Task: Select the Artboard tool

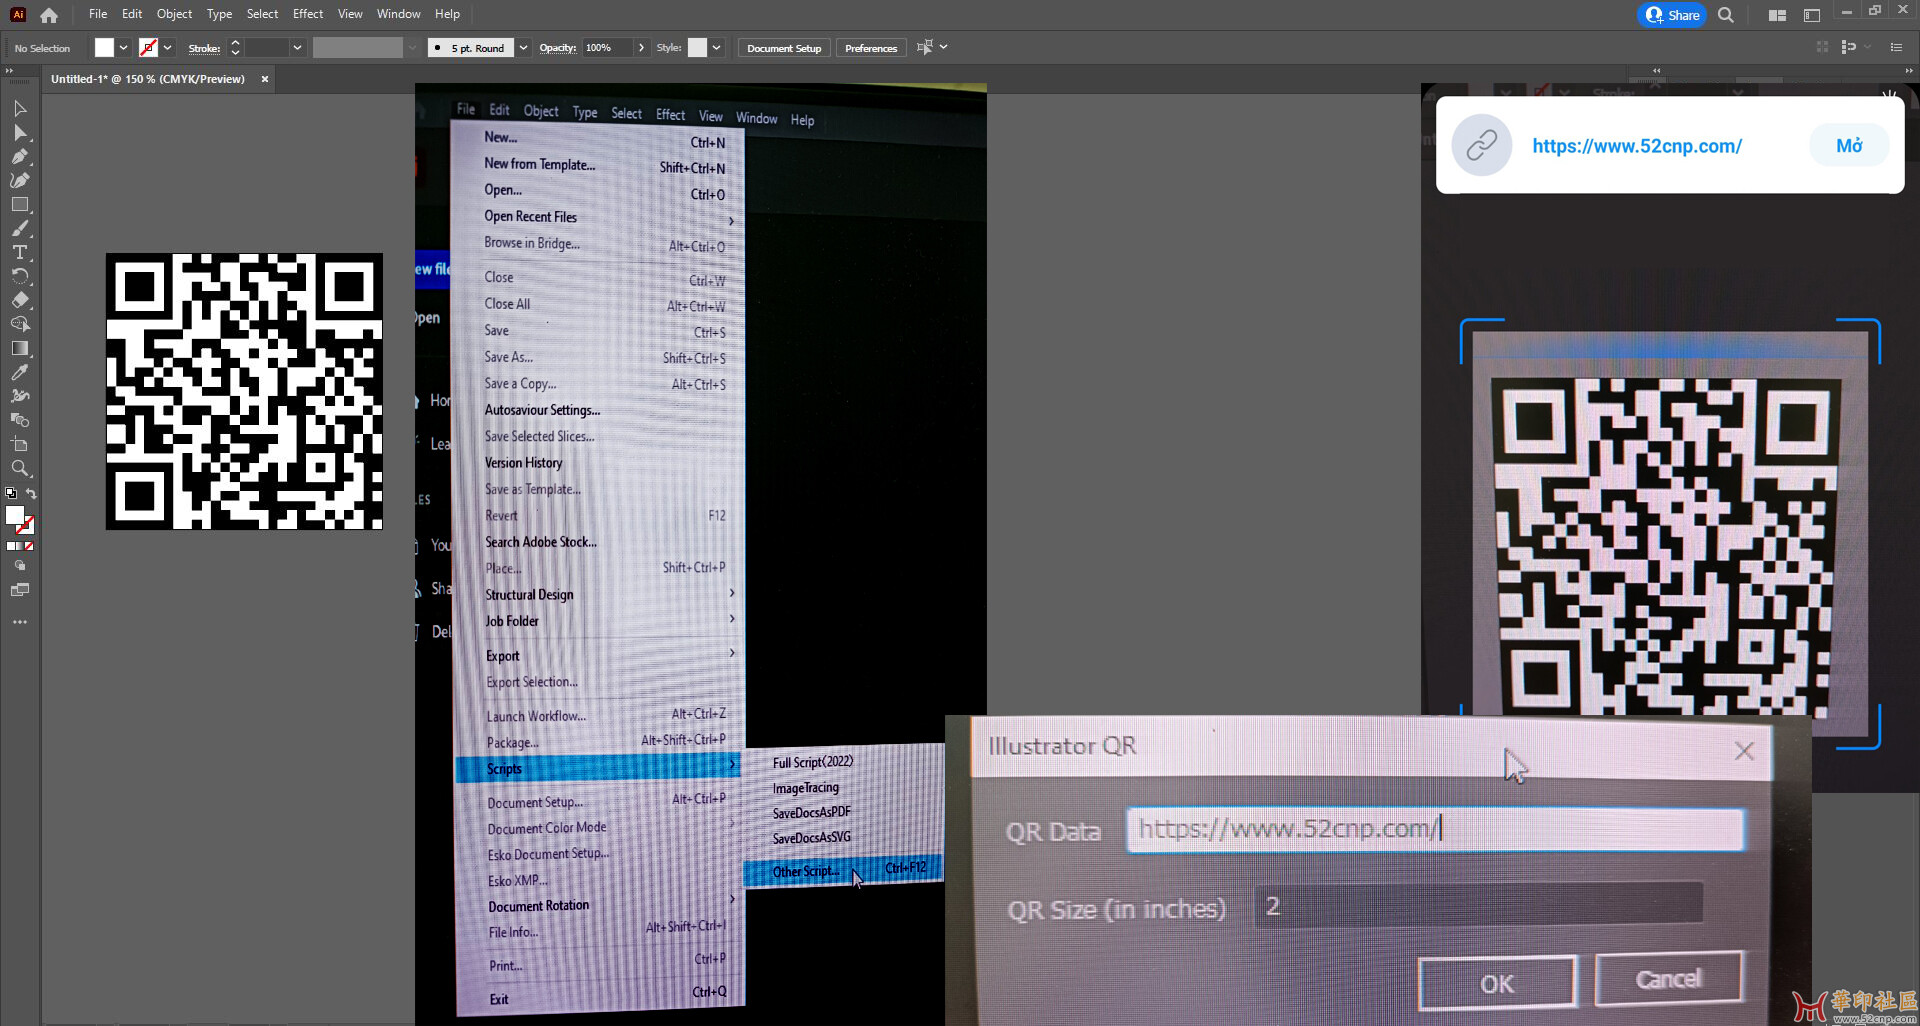Action: tap(19, 444)
